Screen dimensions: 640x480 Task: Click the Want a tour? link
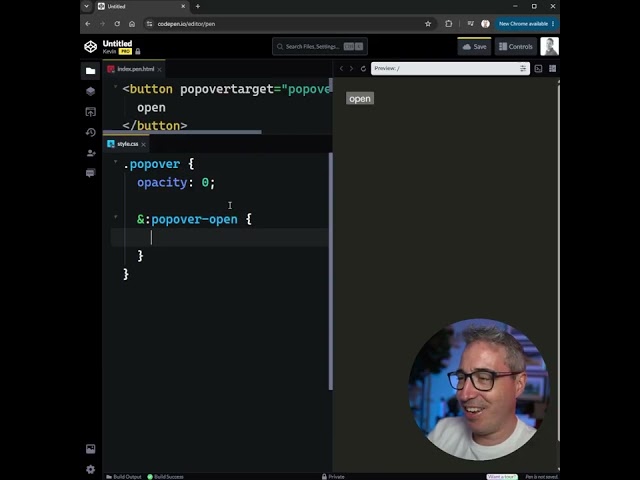point(502,477)
